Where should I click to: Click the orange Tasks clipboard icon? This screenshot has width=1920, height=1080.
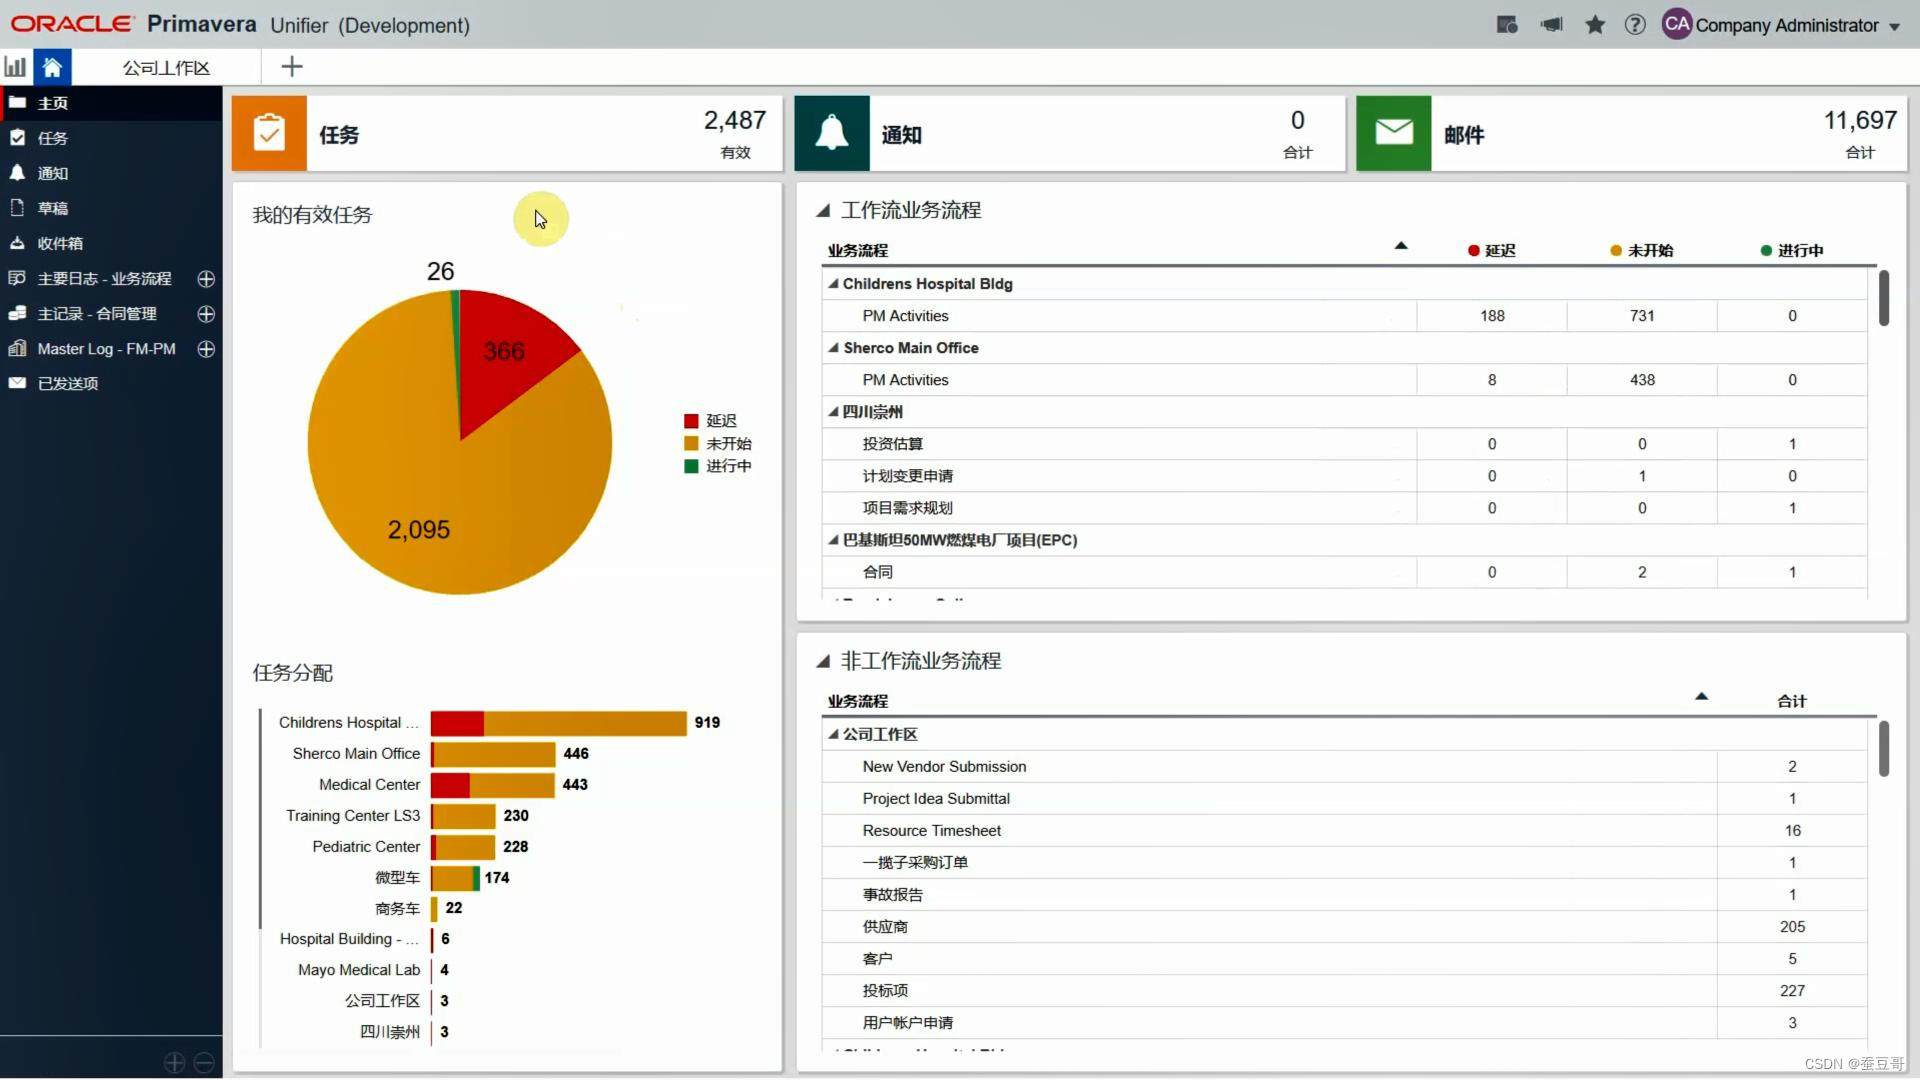coord(269,133)
